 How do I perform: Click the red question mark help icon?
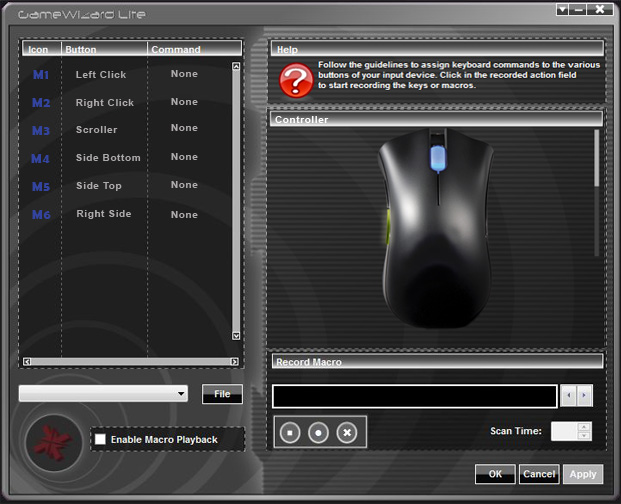[296, 80]
